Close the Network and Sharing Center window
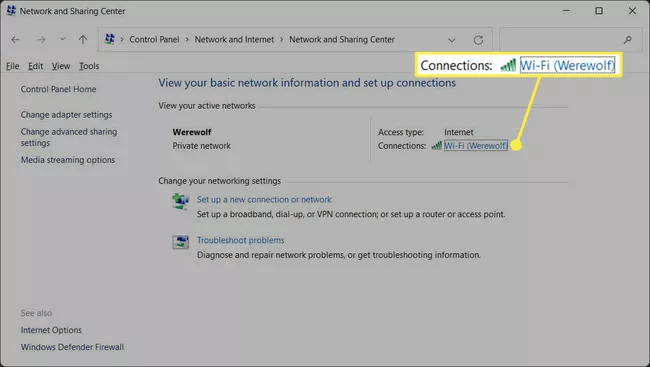 click(x=632, y=11)
